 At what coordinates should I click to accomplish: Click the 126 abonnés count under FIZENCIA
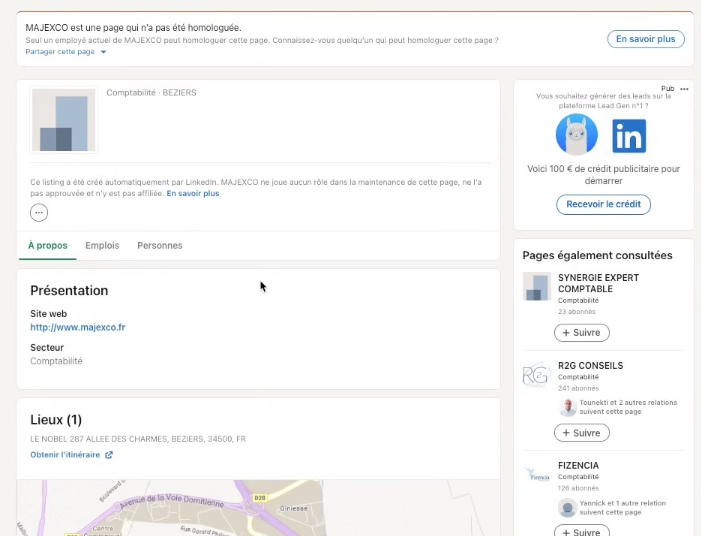(578, 488)
